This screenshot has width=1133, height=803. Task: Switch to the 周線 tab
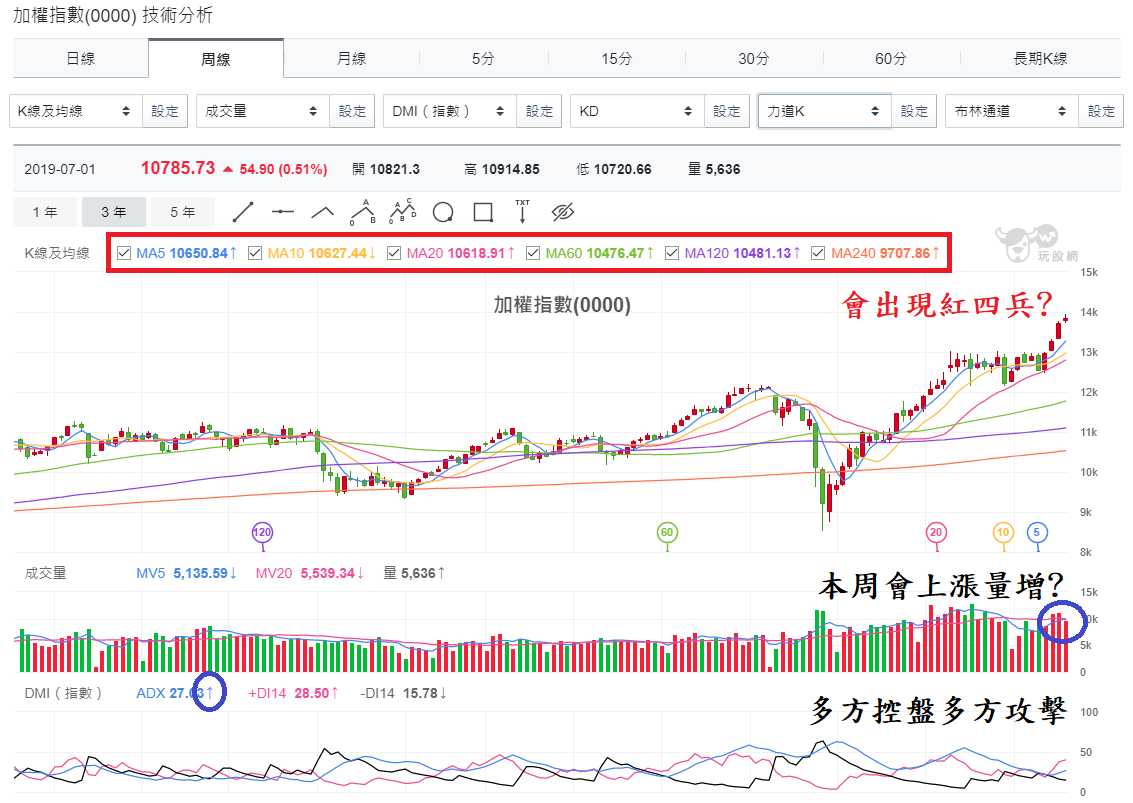coord(216,59)
